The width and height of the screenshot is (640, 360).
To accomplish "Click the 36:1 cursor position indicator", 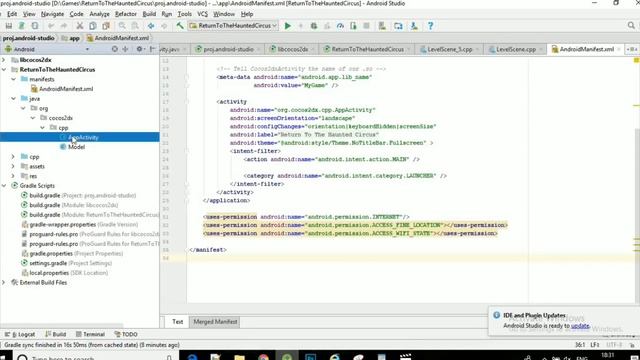I will pos(580,345).
